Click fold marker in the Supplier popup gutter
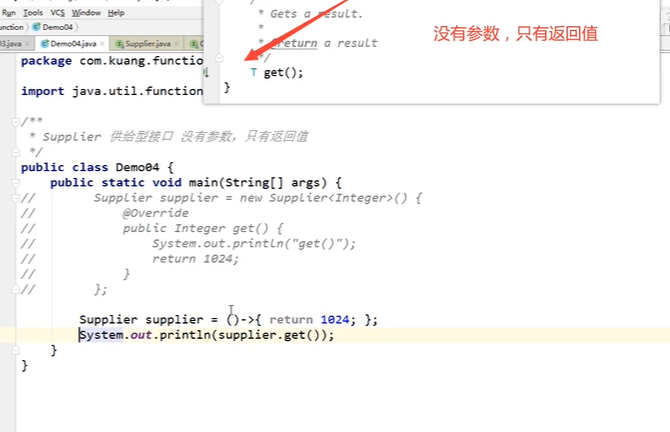This screenshot has height=432, width=670. pos(219,58)
